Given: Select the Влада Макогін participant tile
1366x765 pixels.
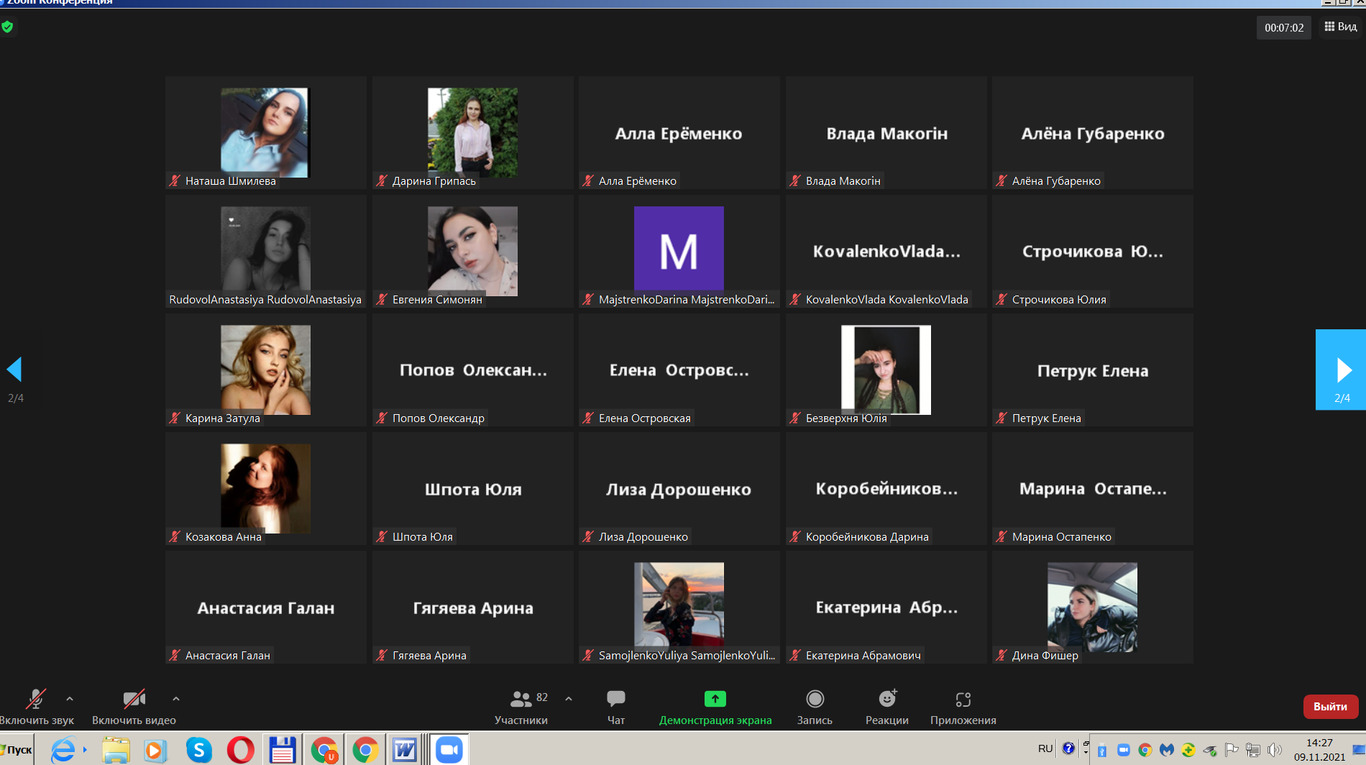Looking at the screenshot, I should click(x=886, y=133).
